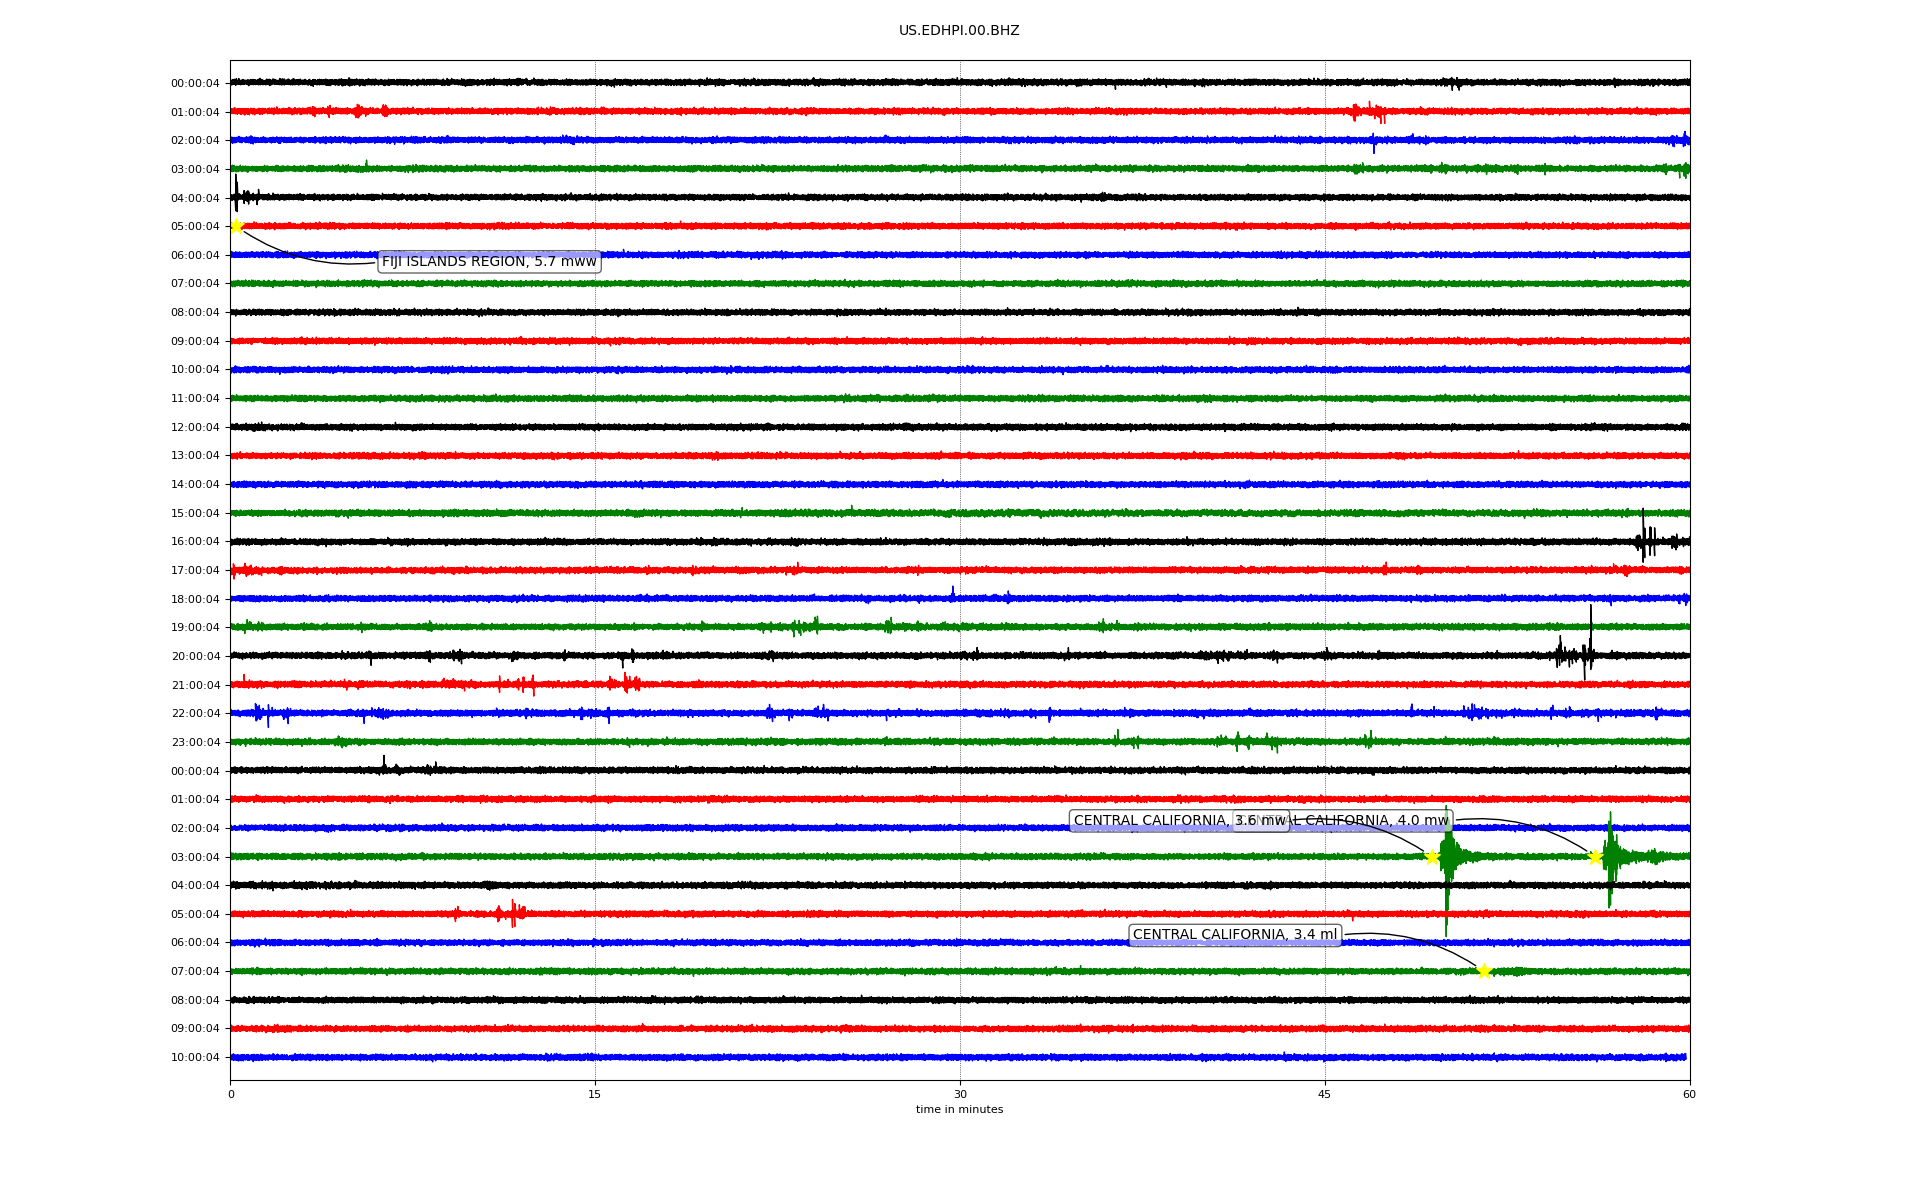Click the yellow star for the Fiji Islands event
This screenshot has height=1200, width=1920.
(x=237, y=226)
